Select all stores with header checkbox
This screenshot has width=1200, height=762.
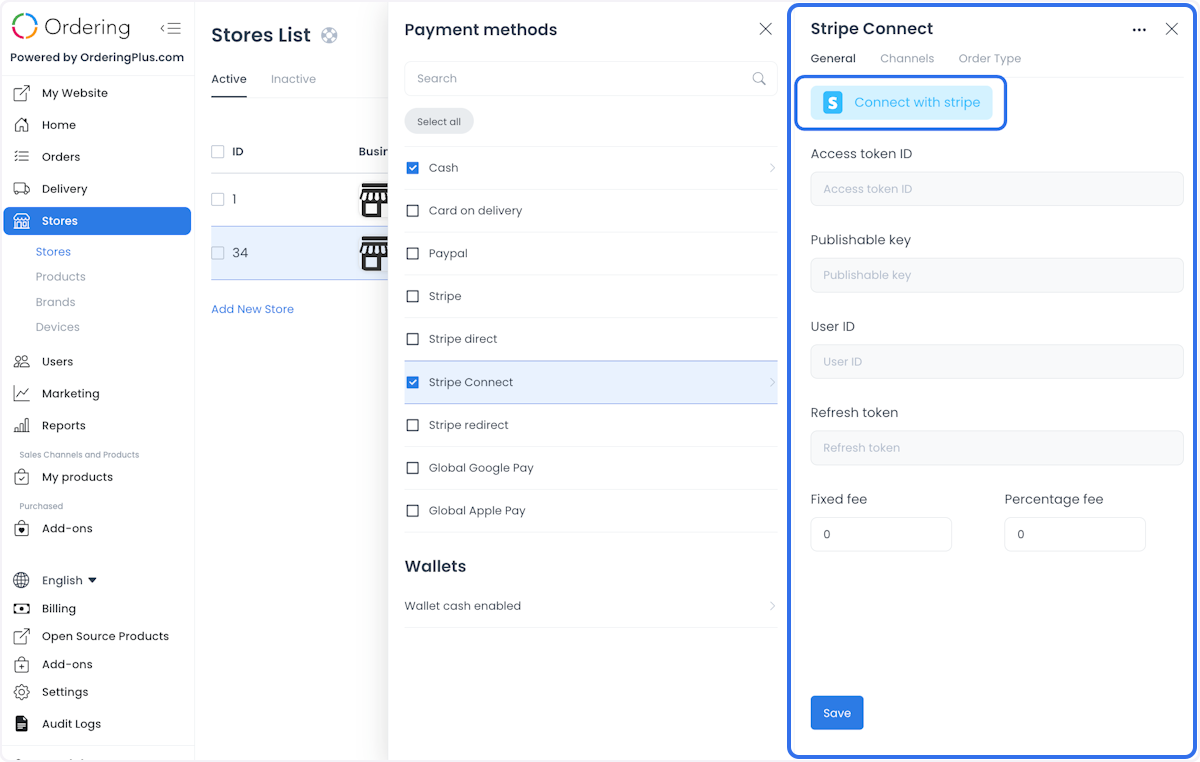pyautogui.click(x=218, y=152)
